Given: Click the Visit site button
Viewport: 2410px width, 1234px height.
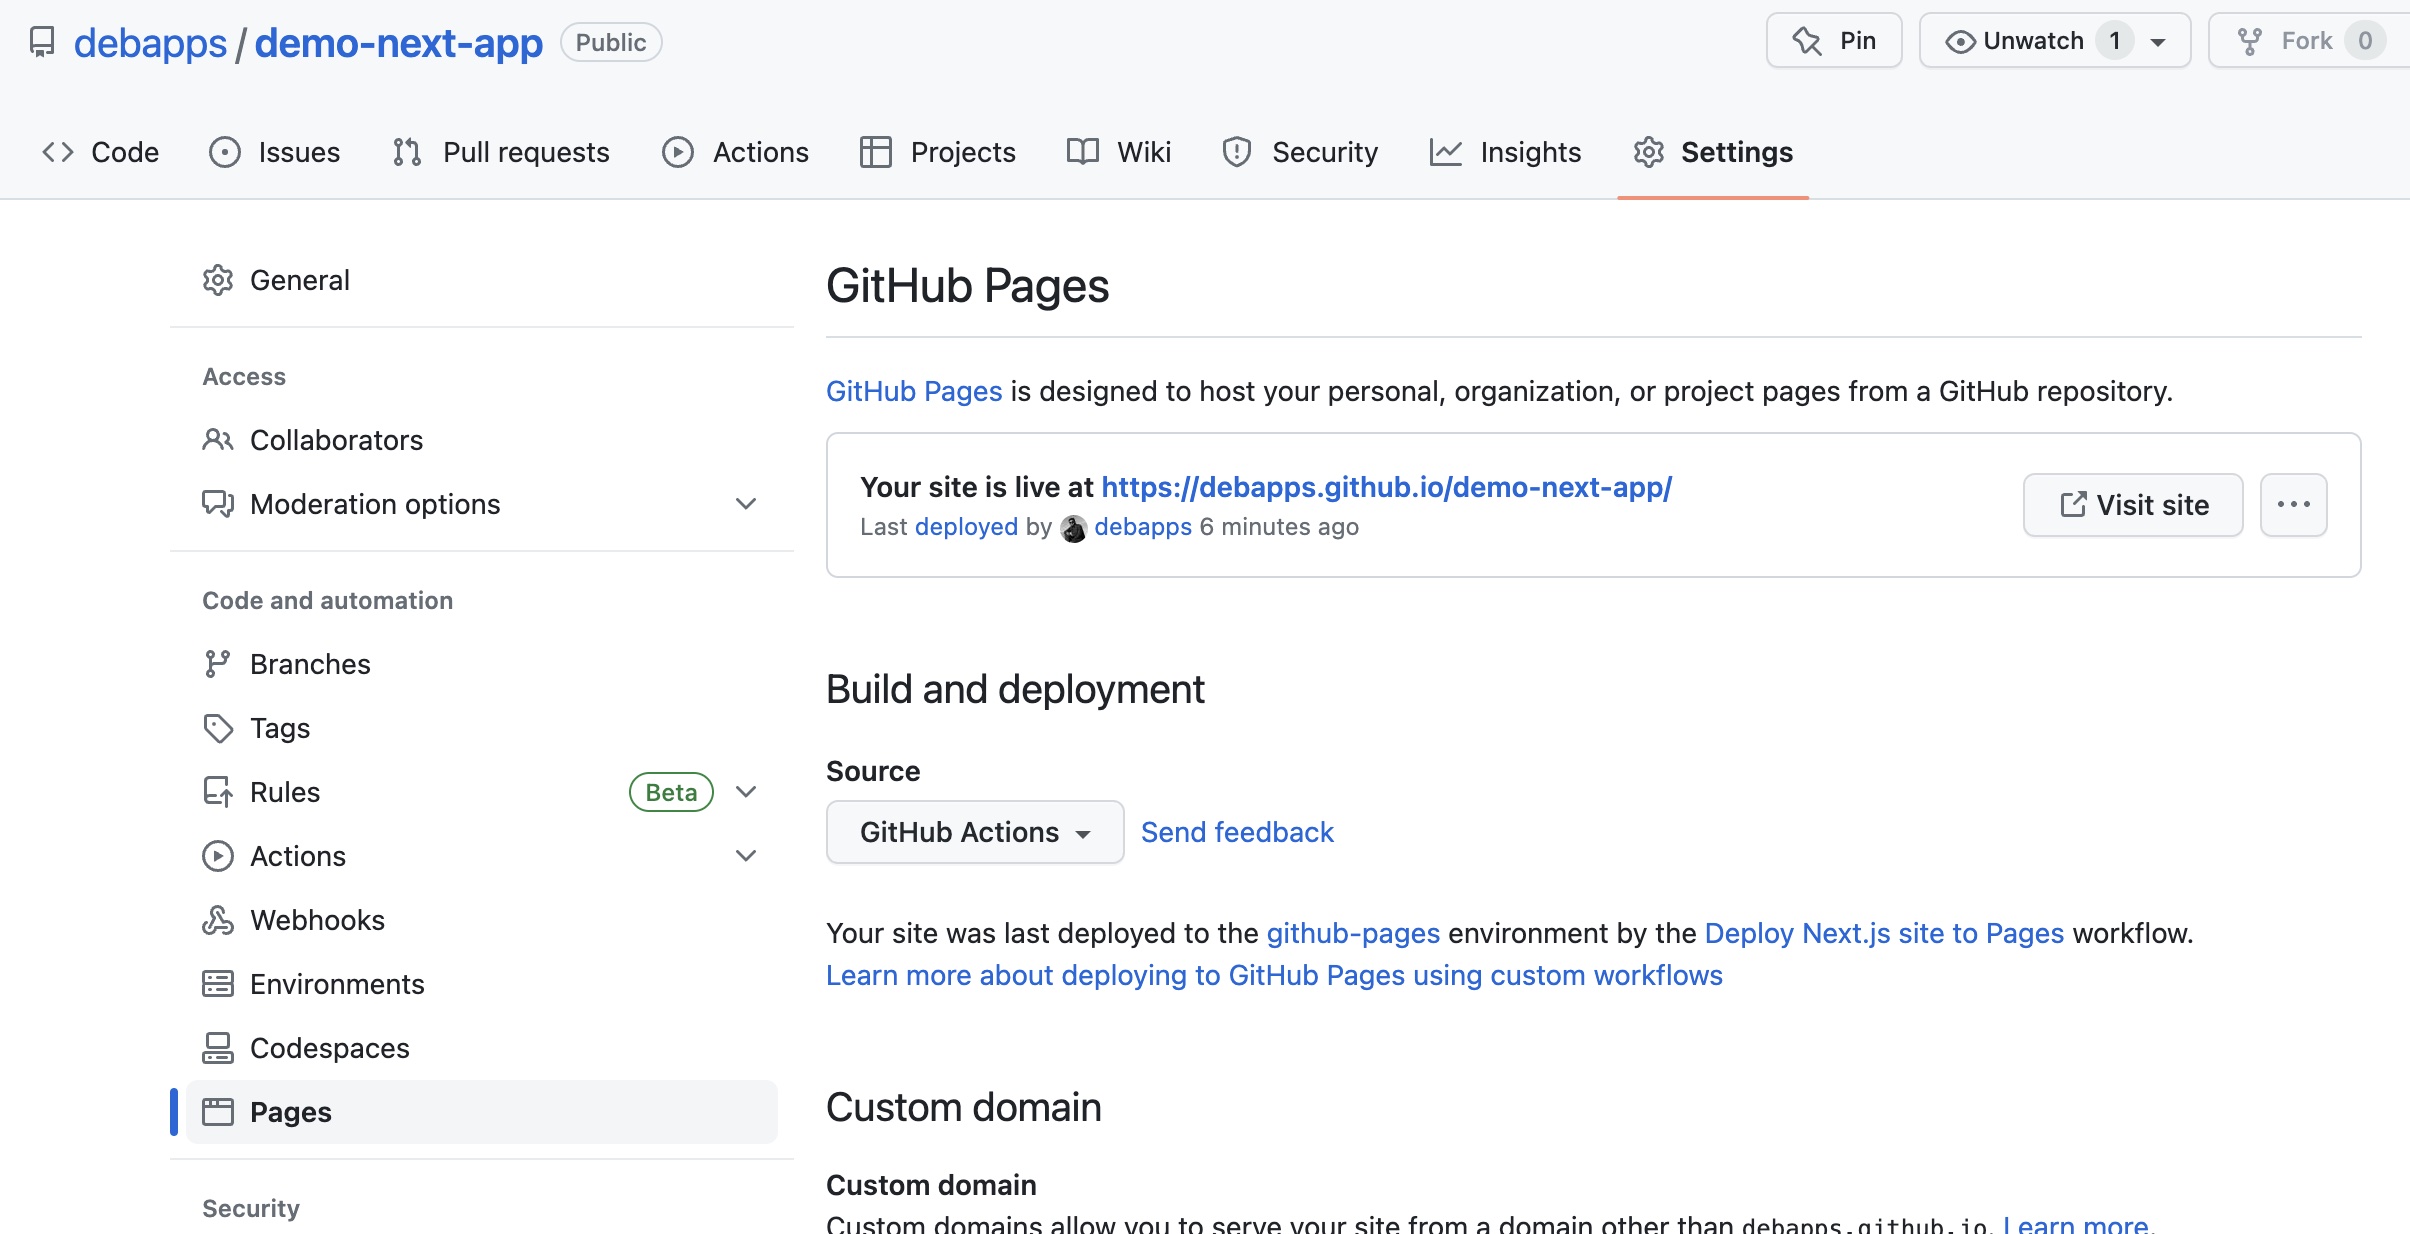Looking at the screenshot, I should [x=2132, y=504].
